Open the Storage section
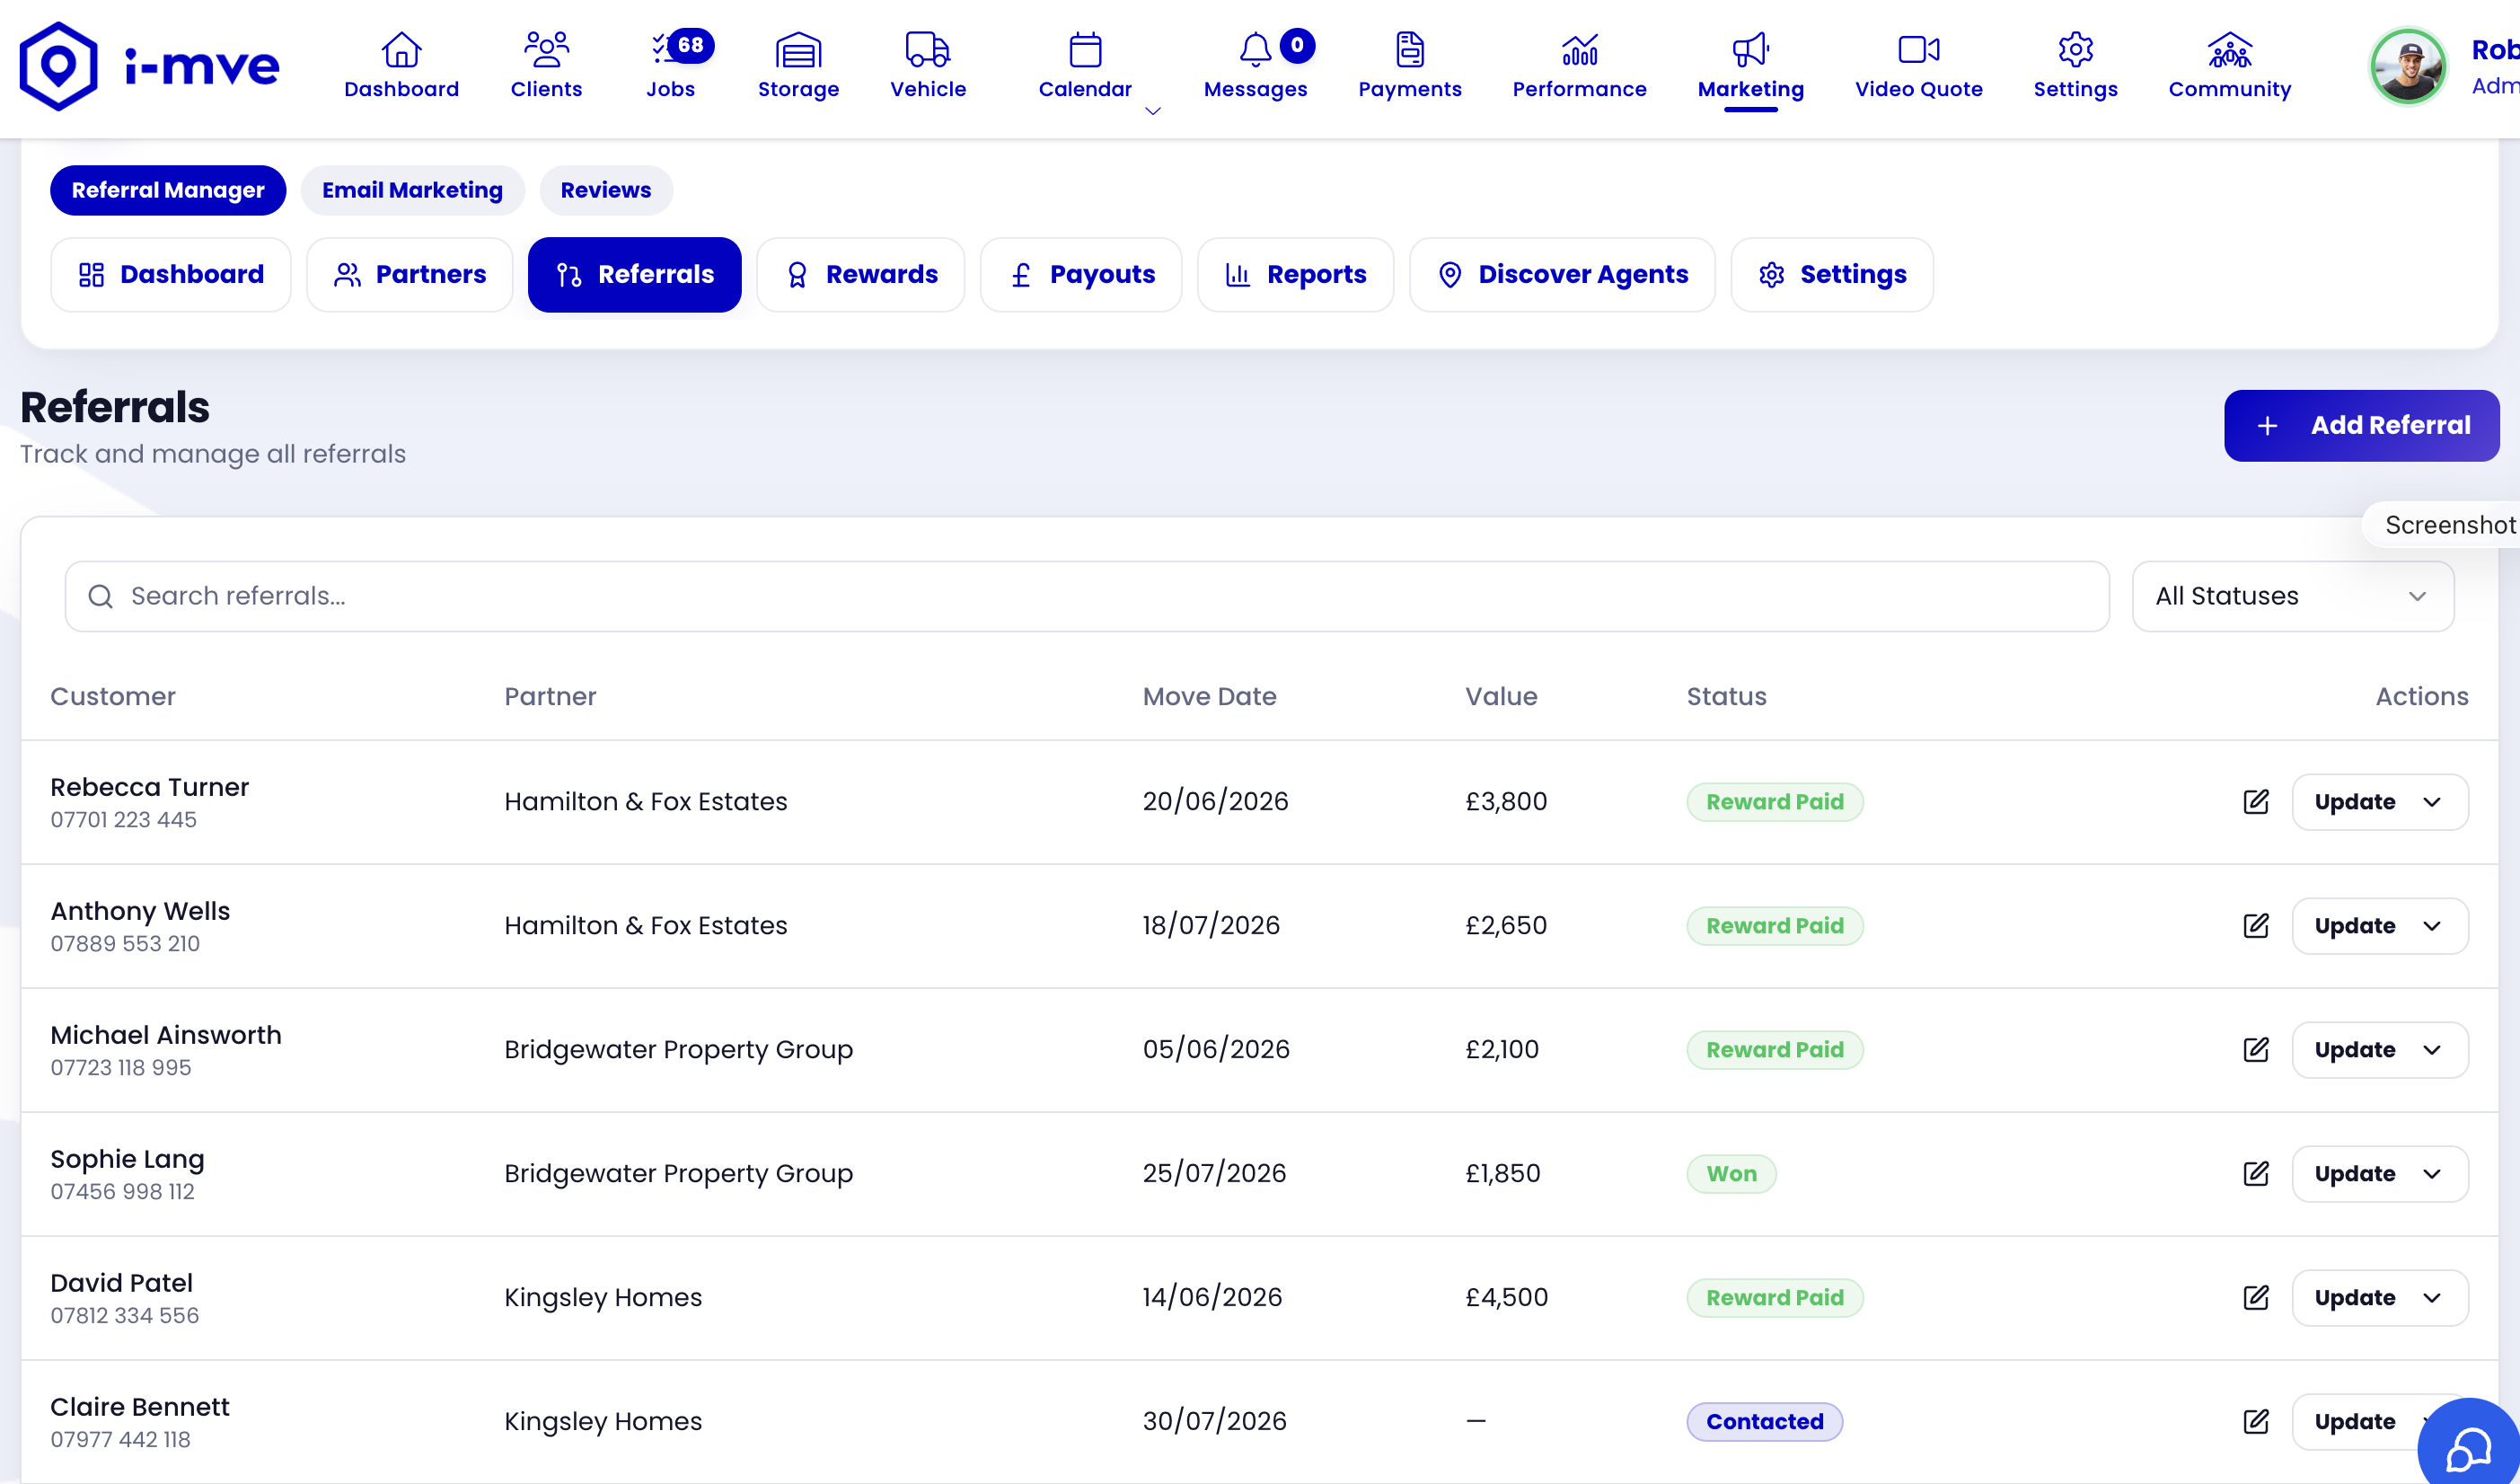 798,66
